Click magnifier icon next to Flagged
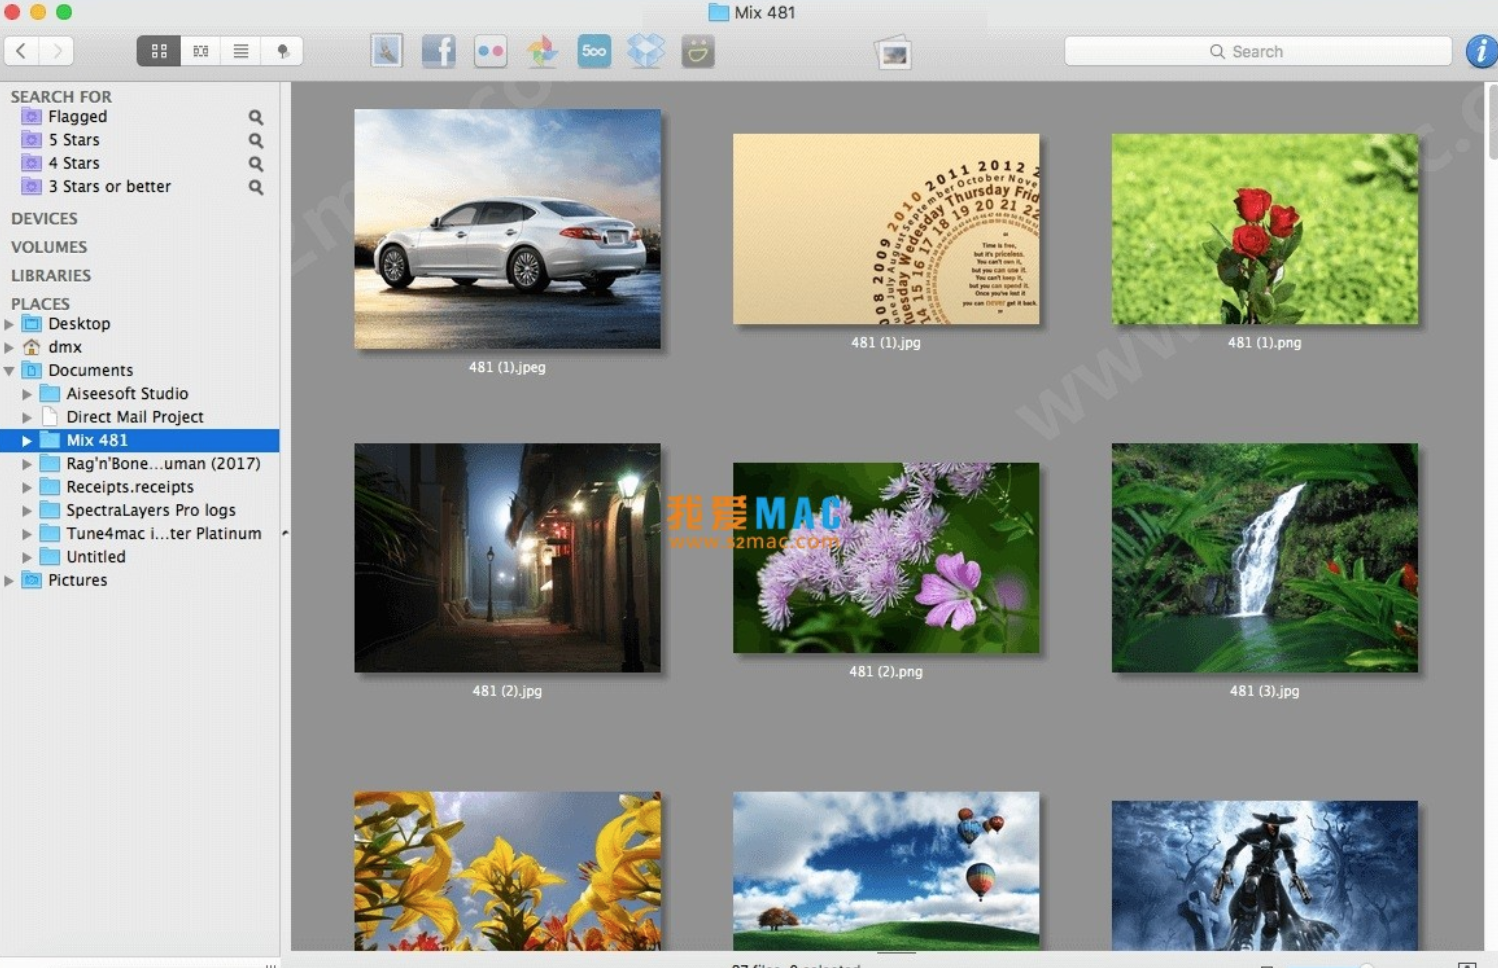Image resolution: width=1498 pixels, height=968 pixels. pos(256,117)
